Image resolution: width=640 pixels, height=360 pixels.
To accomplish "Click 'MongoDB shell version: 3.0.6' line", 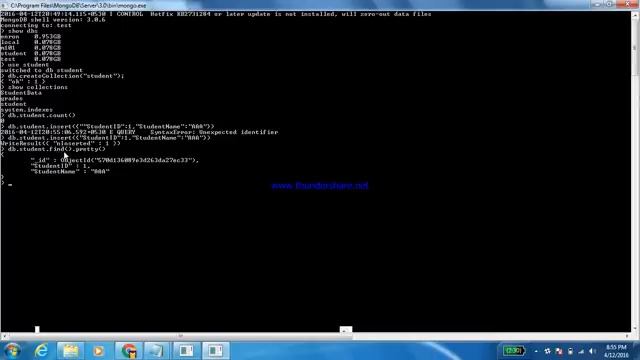I will [x=53, y=20].
